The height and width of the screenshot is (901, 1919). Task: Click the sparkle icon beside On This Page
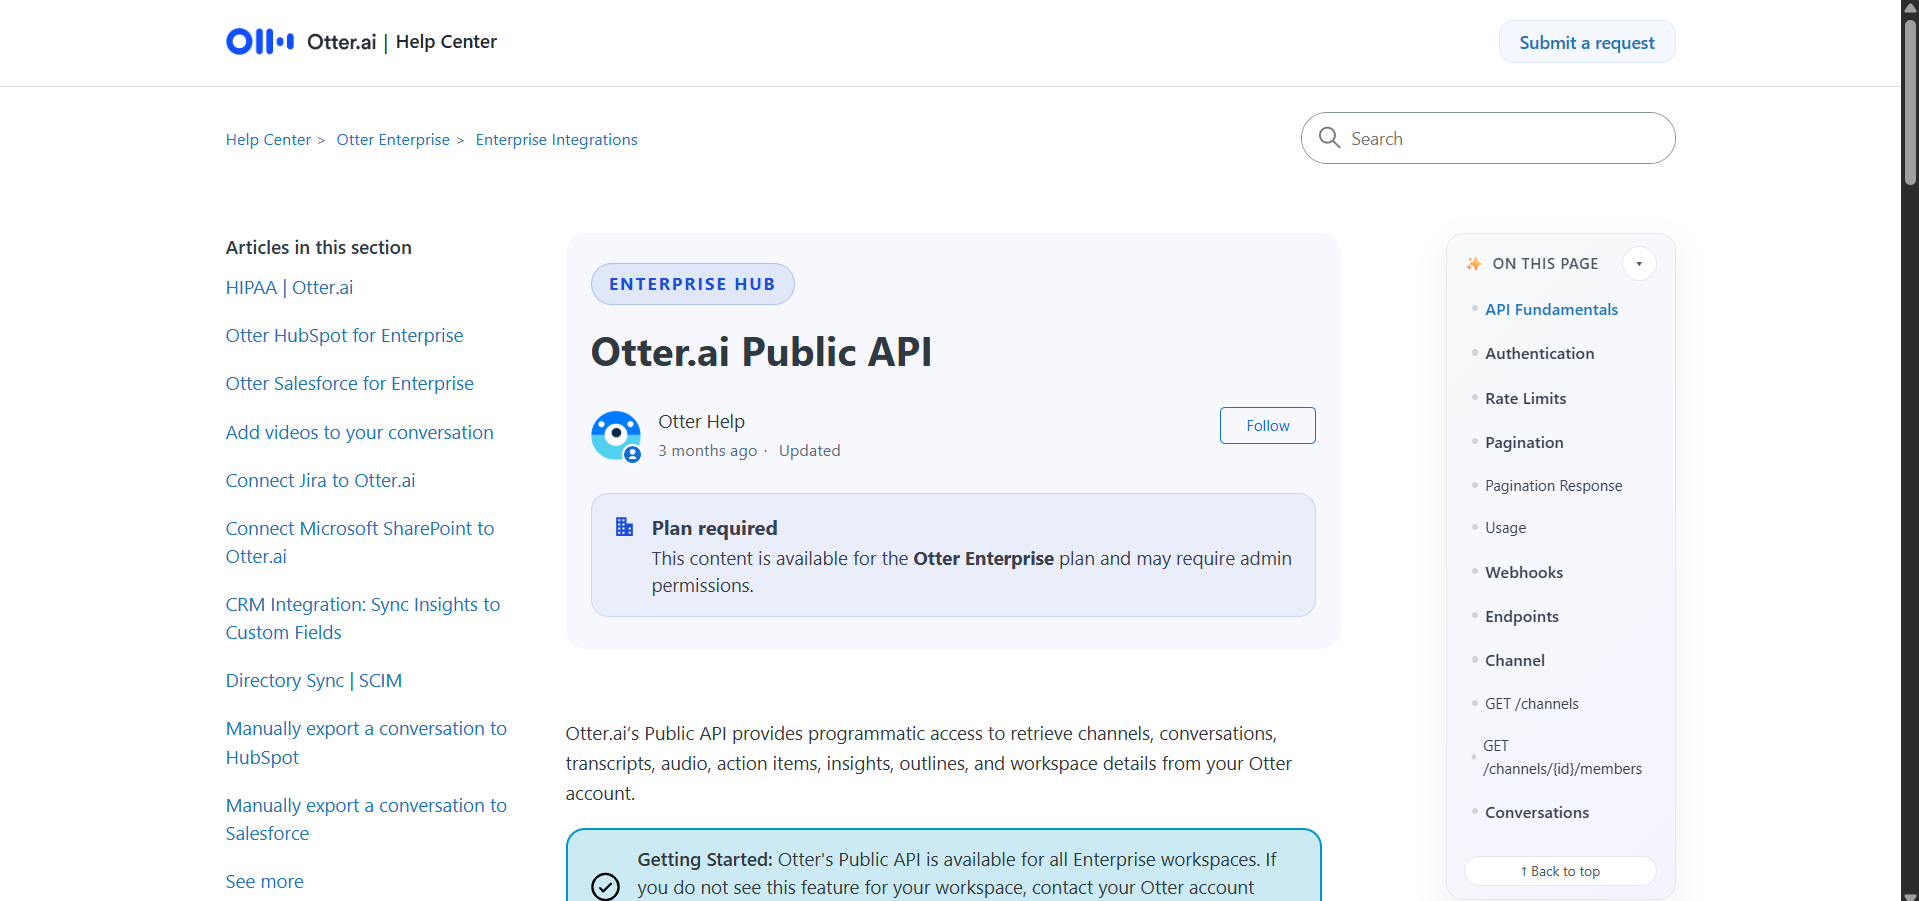click(x=1474, y=264)
